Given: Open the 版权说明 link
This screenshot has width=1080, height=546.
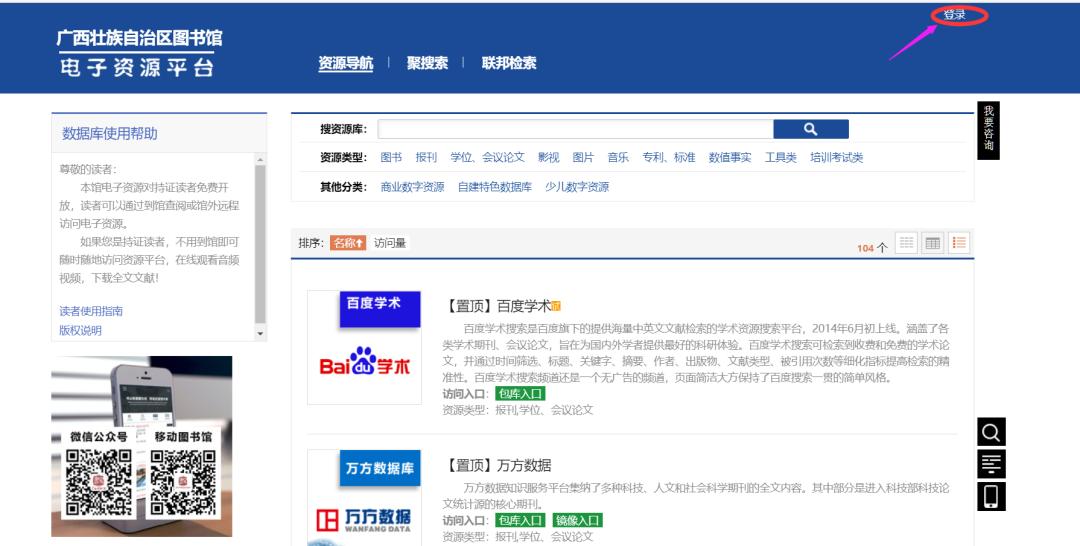Looking at the screenshot, I should click(81, 330).
